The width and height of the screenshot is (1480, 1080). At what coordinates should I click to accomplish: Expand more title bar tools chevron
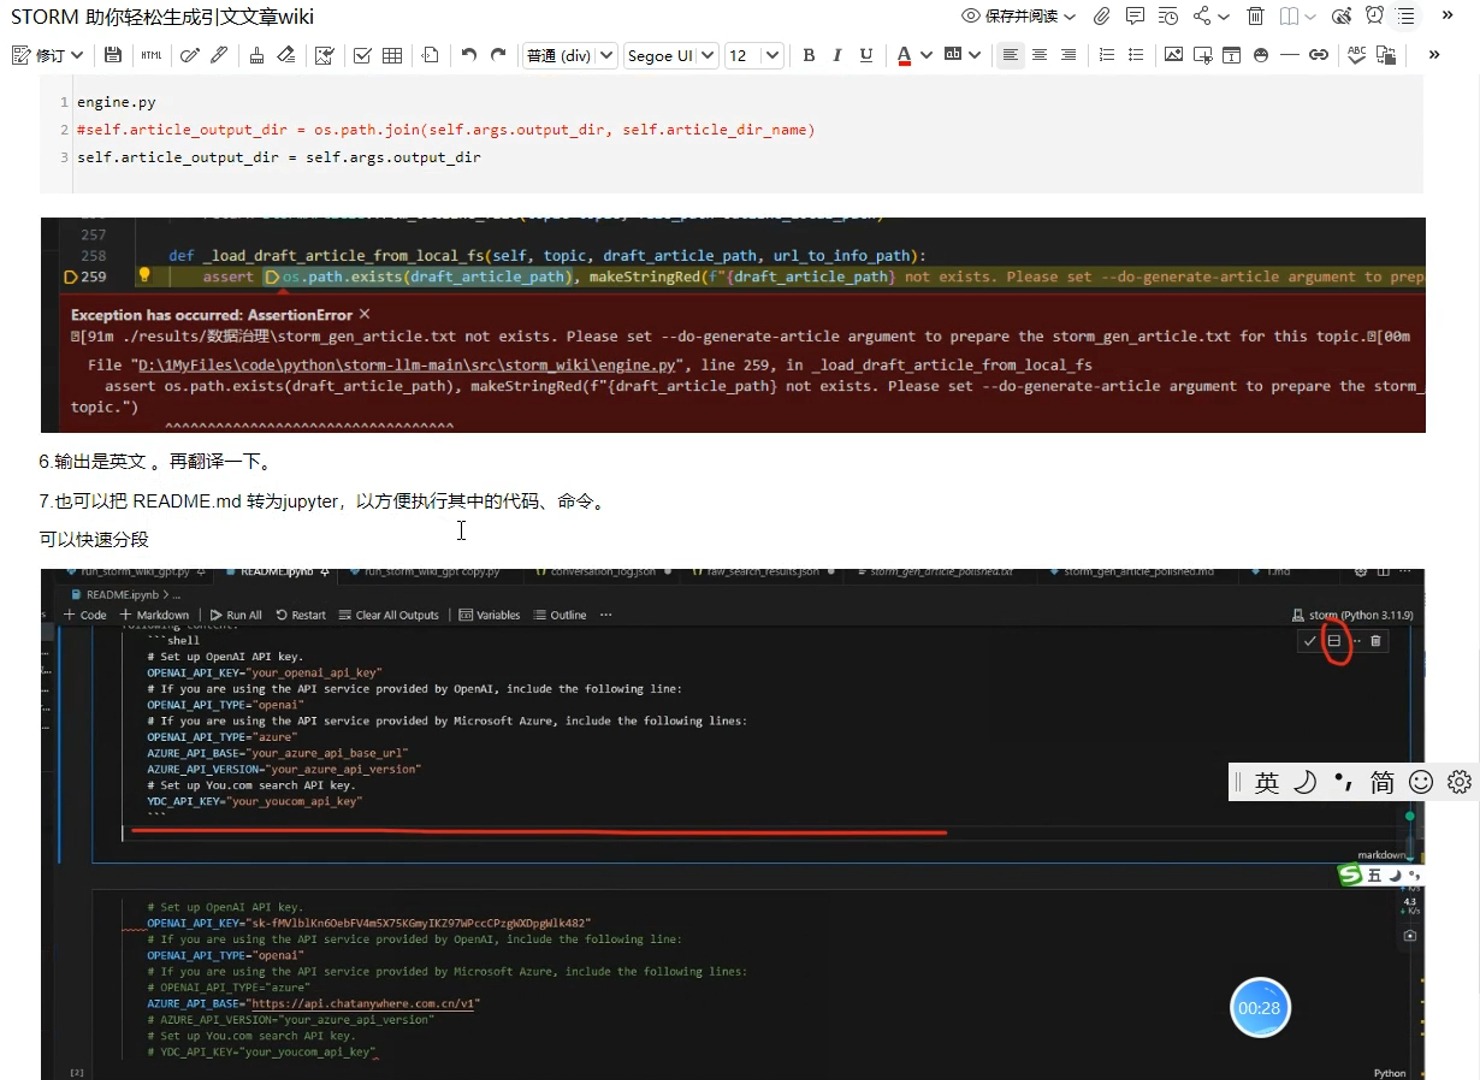[1447, 15]
